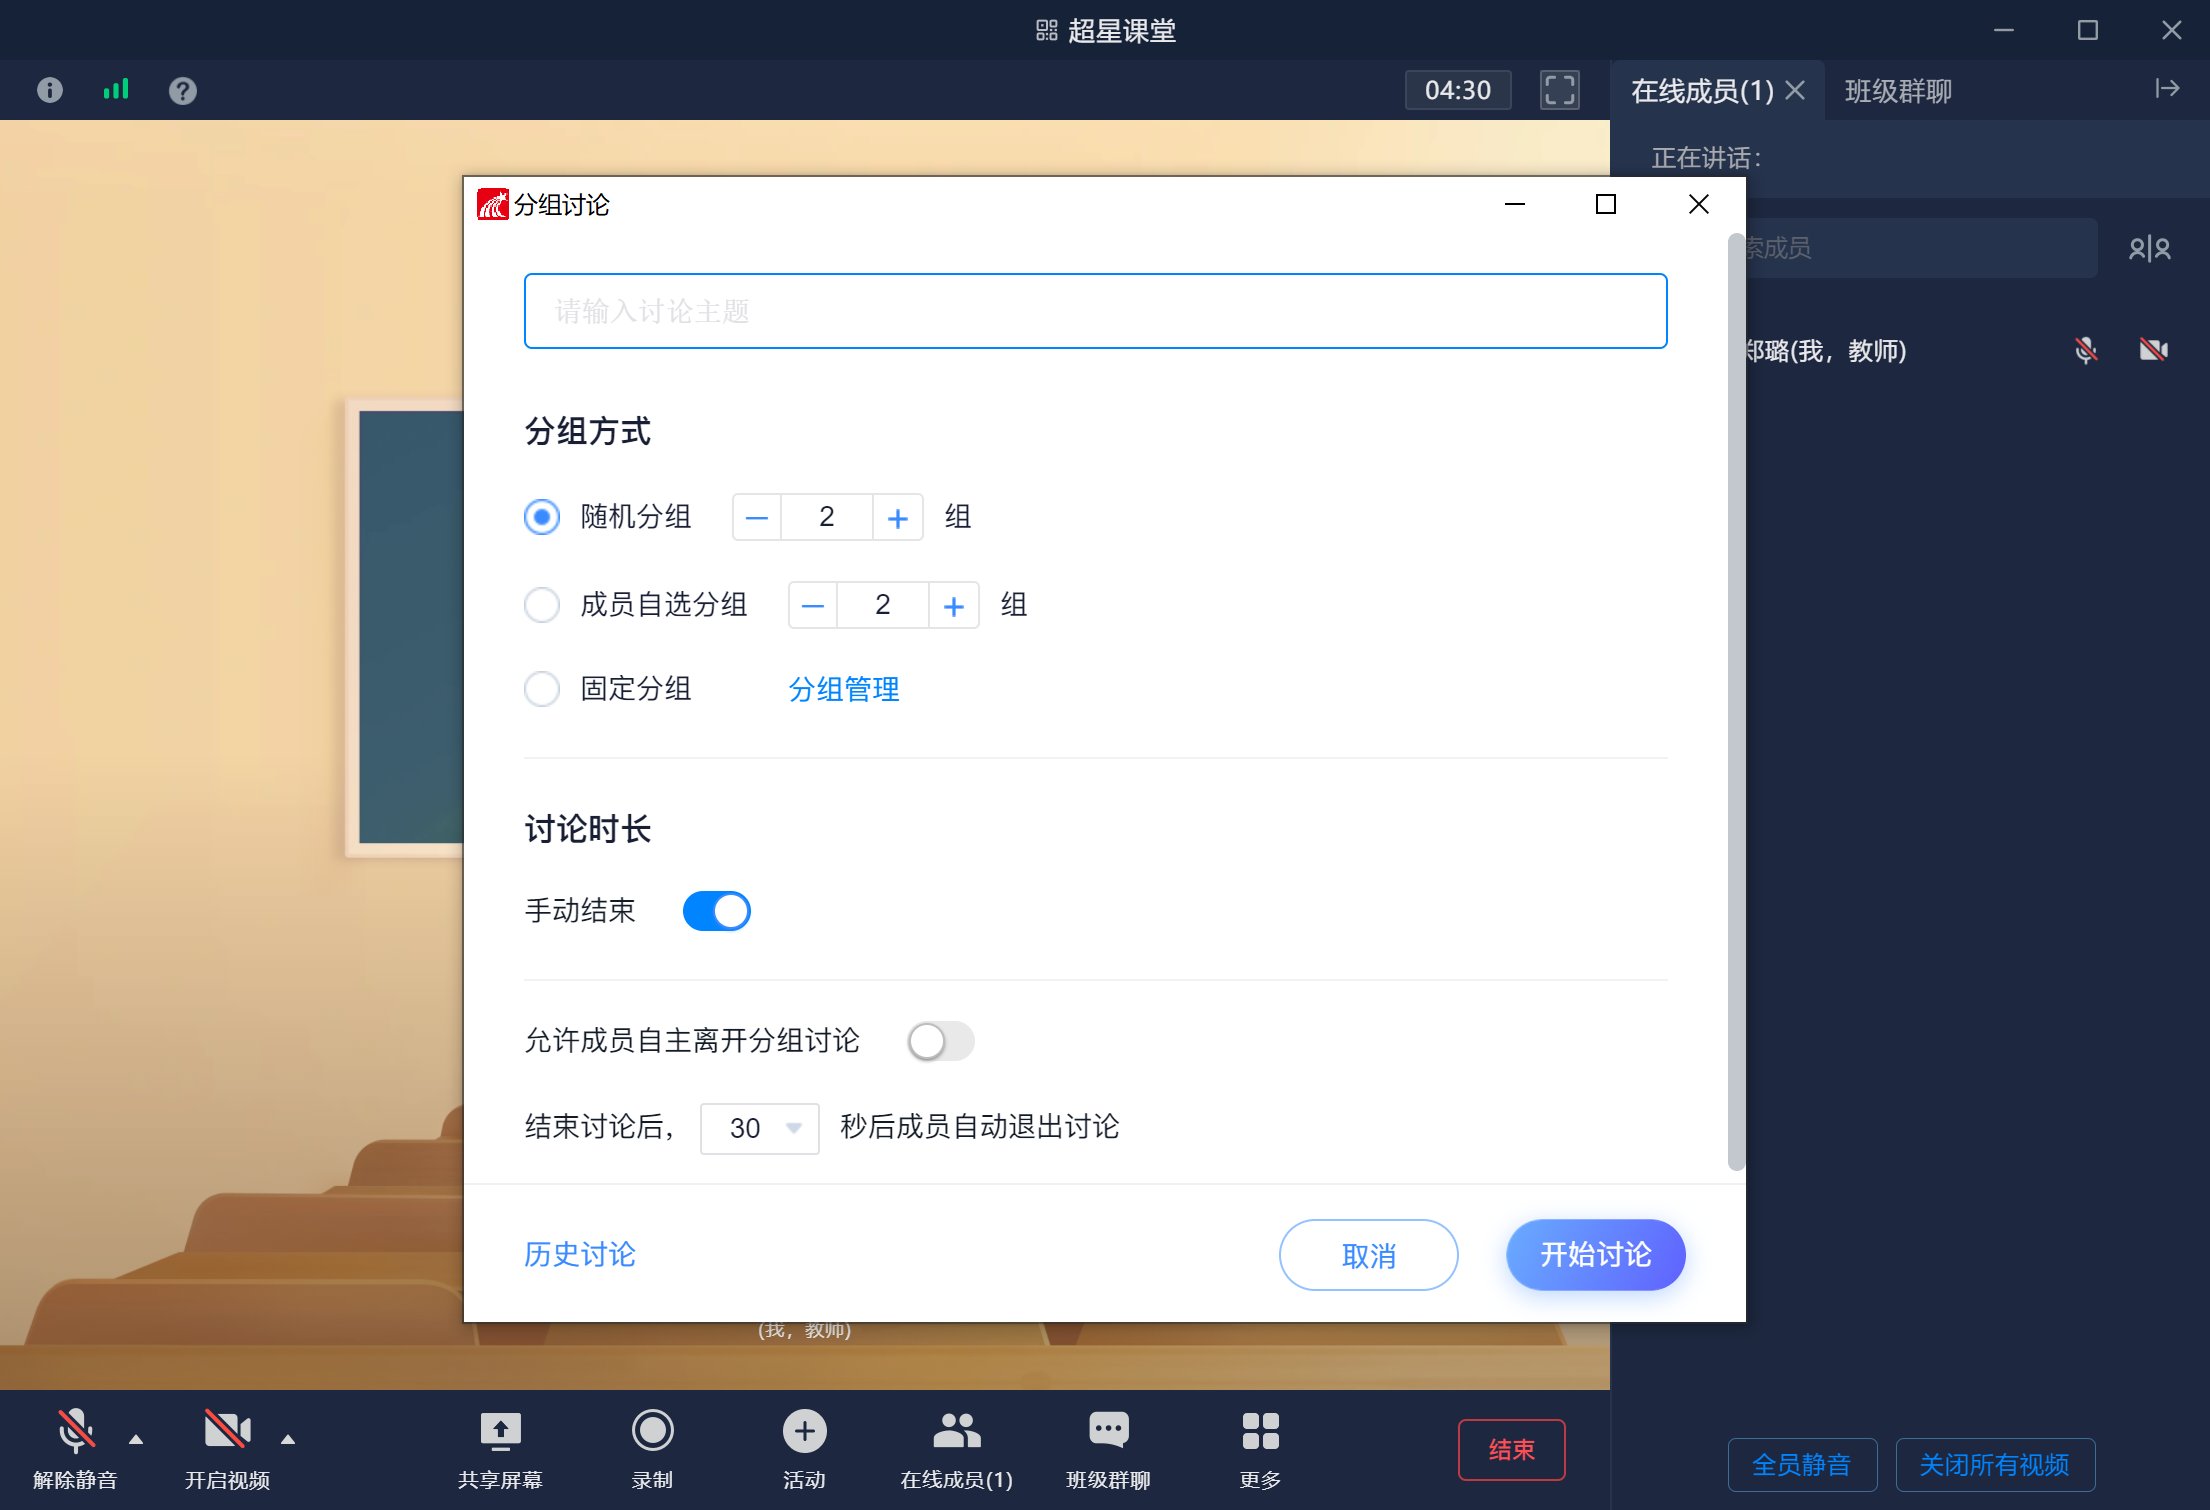
Task: Click the Start Discussion button
Action: point(1595,1255)
